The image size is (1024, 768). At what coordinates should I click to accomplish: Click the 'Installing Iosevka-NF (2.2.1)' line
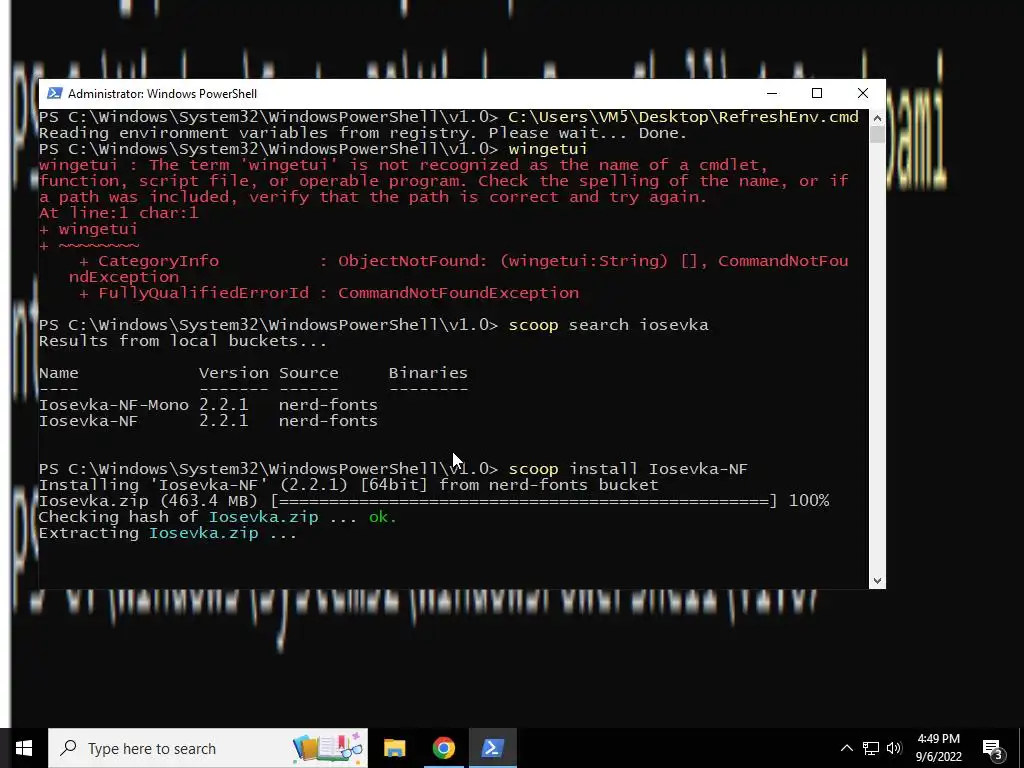(349, 485)
